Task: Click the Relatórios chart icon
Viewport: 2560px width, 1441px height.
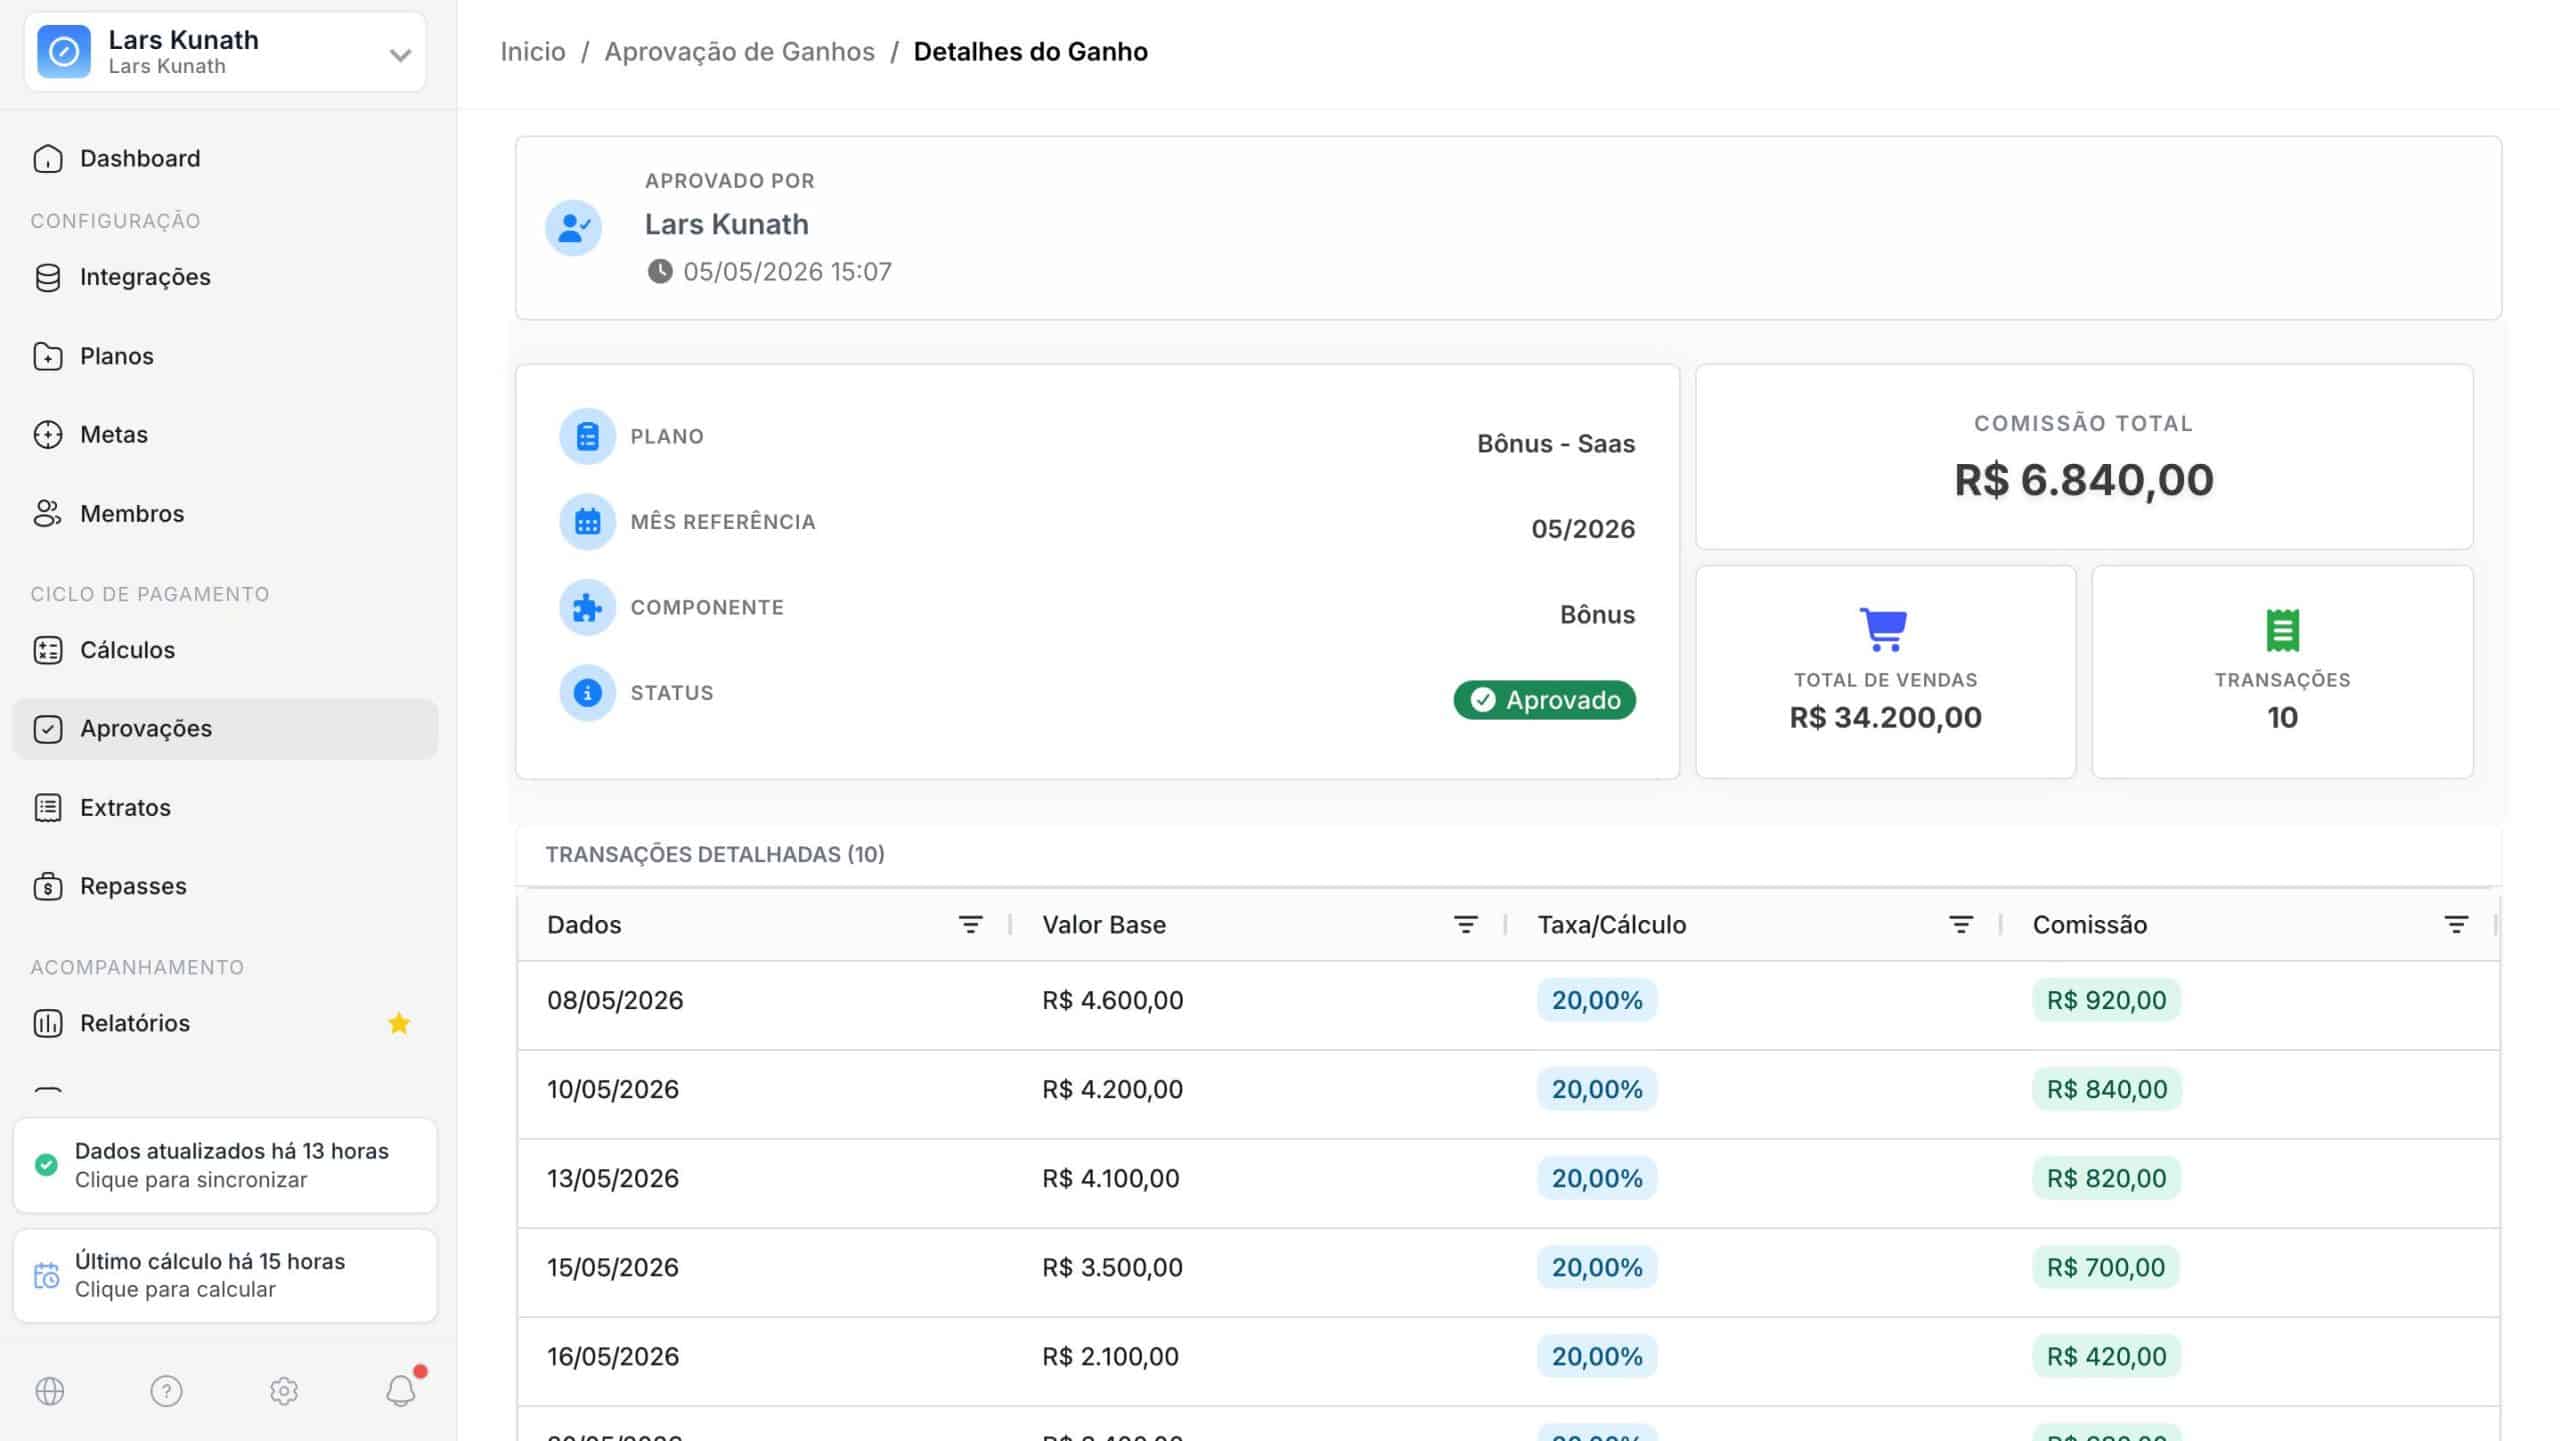Action: click(x=47, y=1023)
